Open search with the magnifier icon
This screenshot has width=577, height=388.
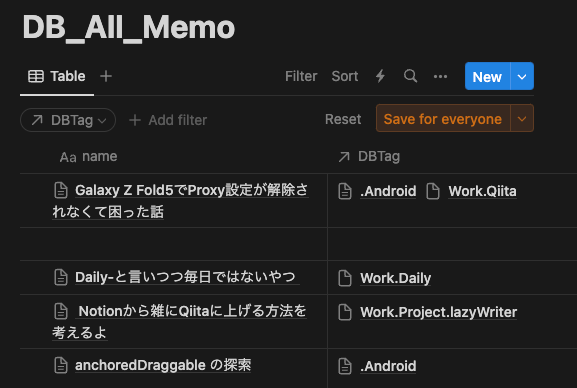pyautogui.click(x=410, y=76)
